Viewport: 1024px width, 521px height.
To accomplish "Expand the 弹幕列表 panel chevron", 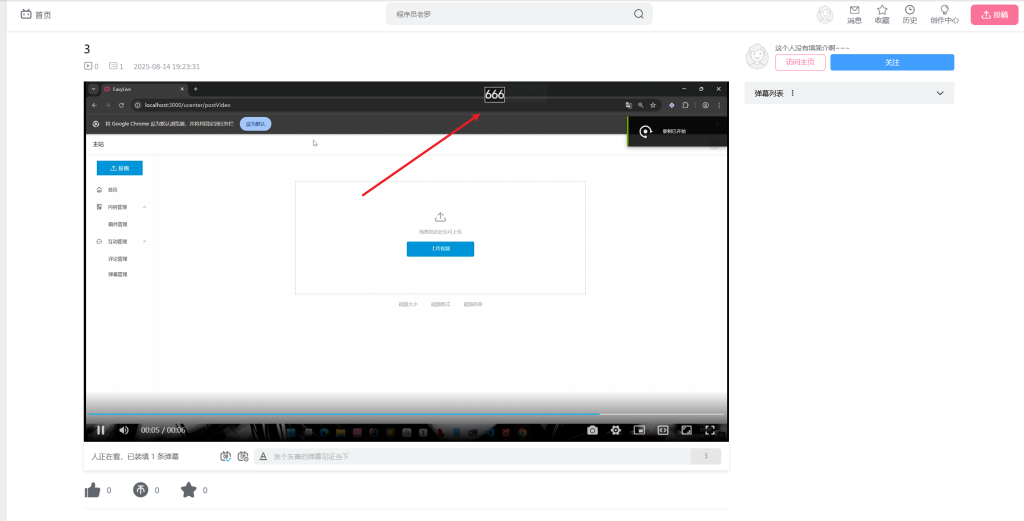I will 939,93.
